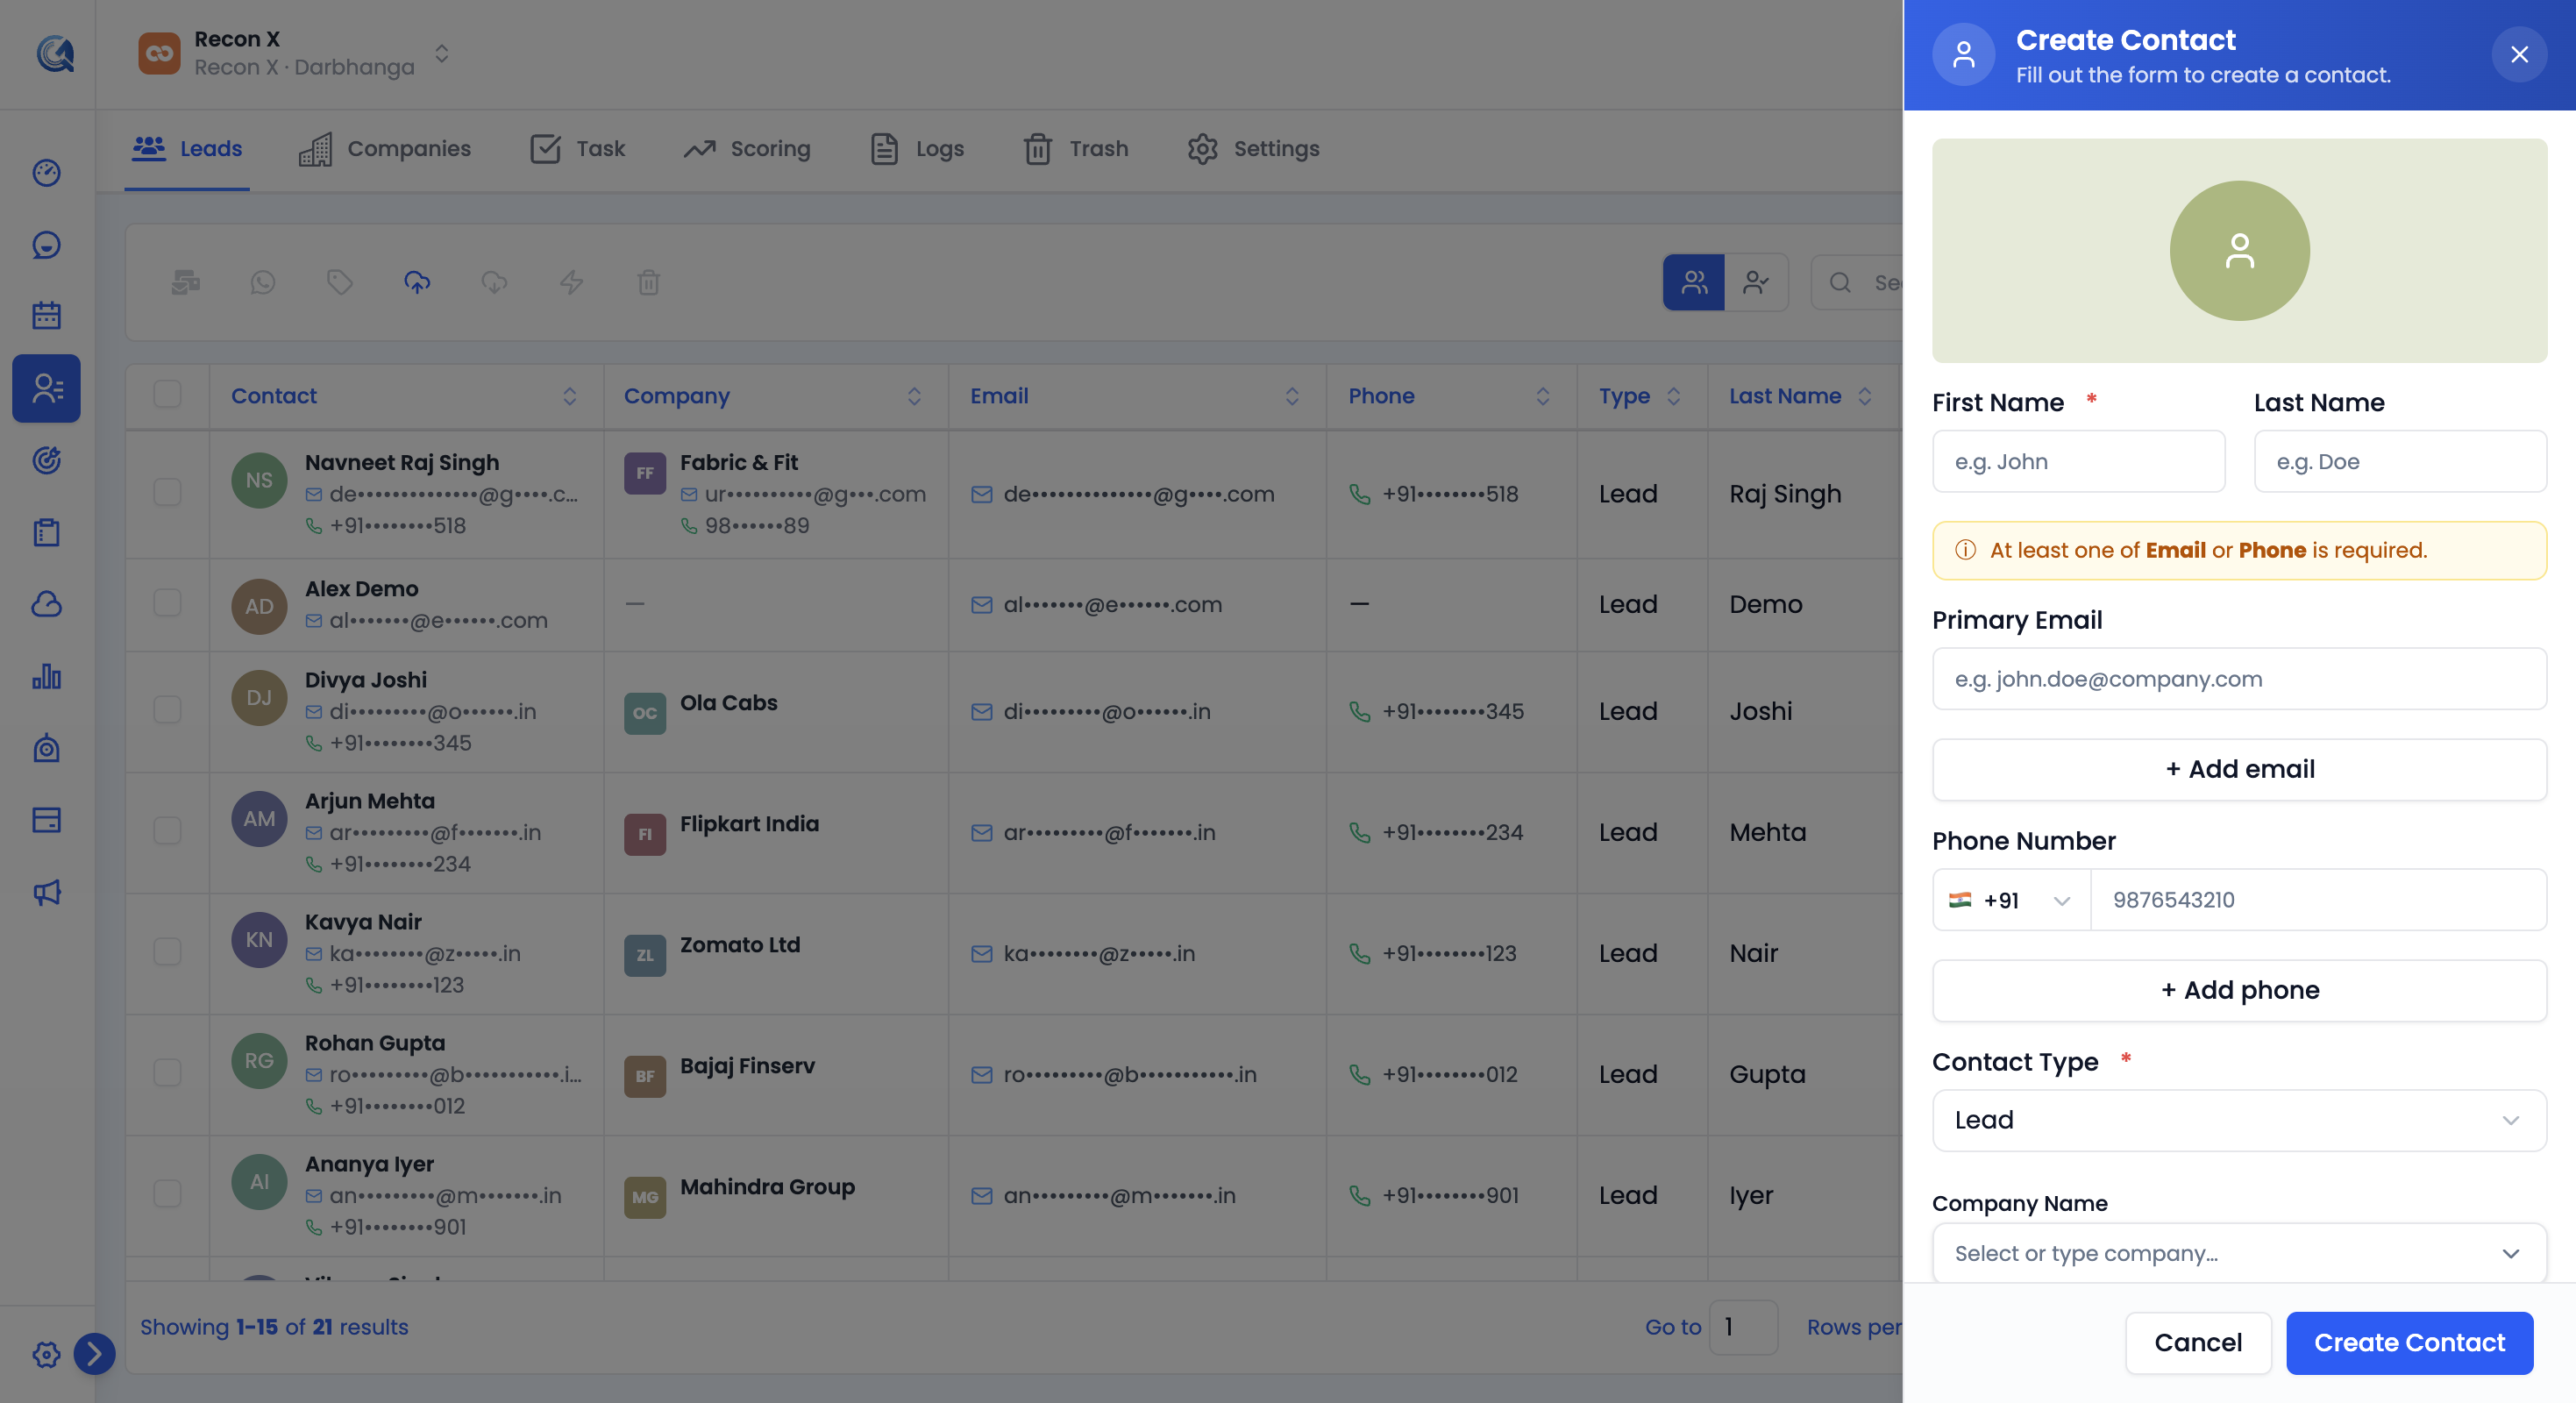Check the box for Kavya Nair
2576x1403 pixels.
(167, 952)
